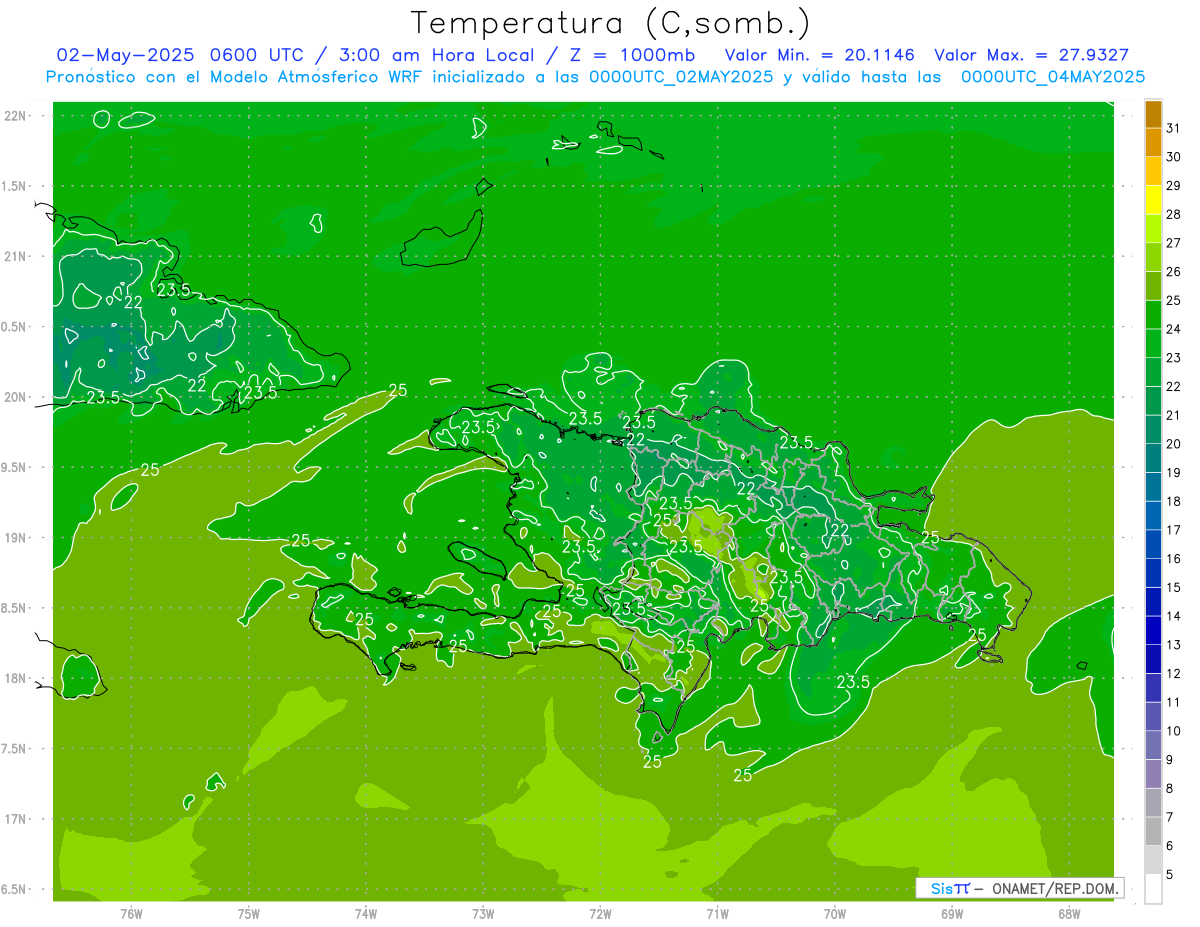Screen dimensions: 1200x927
Task: Select the '02-May-2025 0600 UTC' date text
Action: pyautogui.click(x=182, y=55)
